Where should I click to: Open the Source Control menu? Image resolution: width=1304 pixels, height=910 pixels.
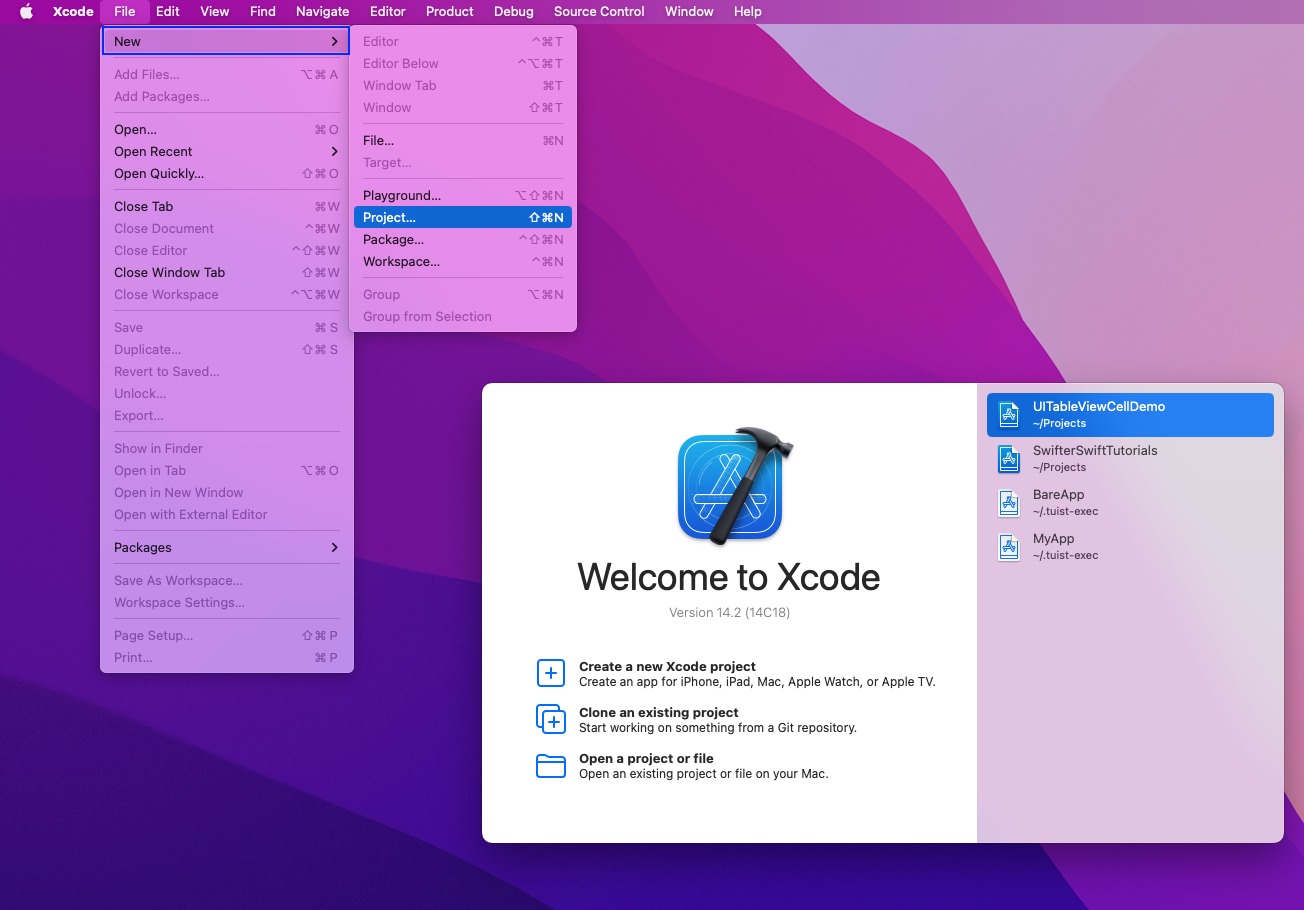pyautogui.click(x=599, y=12)
